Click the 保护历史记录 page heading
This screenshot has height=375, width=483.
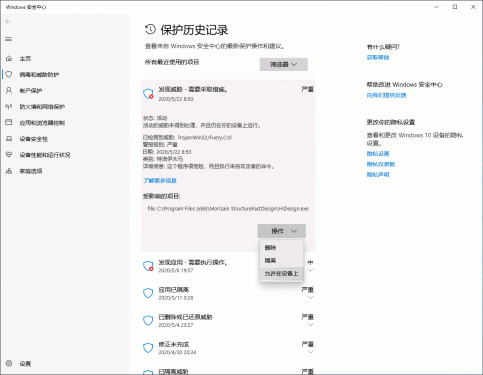[x=194, y=30]
